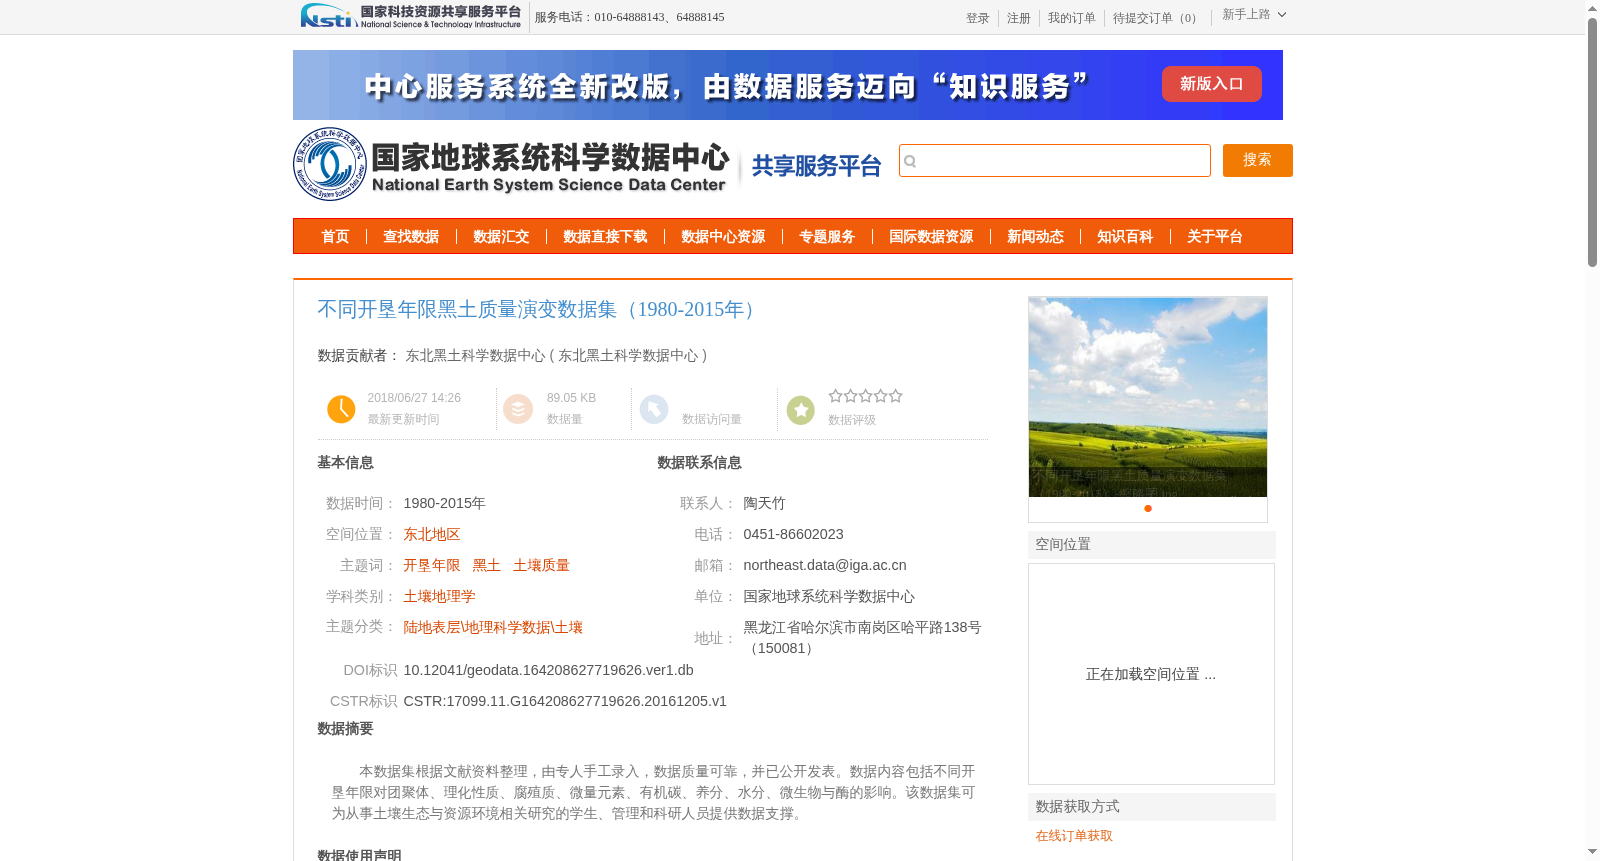Click the 陆地表层\地理科学数据\土壤 category link
1600x861 pixels.
493,628
